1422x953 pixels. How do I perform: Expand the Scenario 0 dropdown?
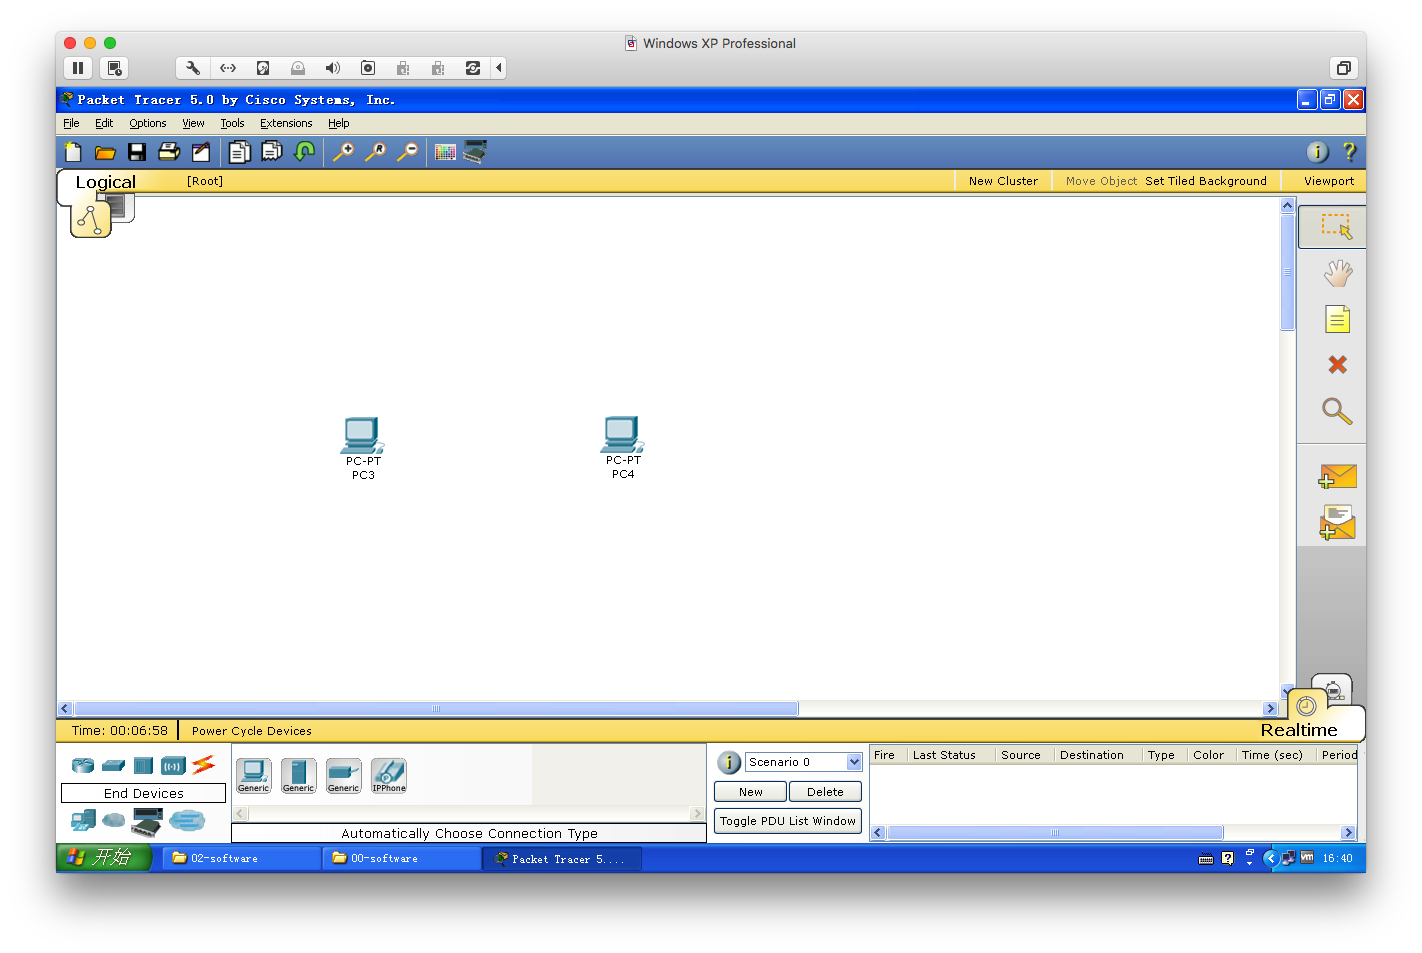(854, 762)
